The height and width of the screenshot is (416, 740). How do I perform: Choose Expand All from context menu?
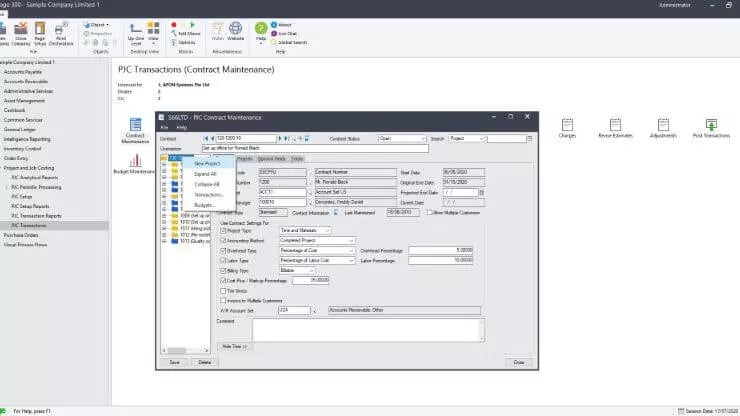pyautogui.click(x=208, y=174)
